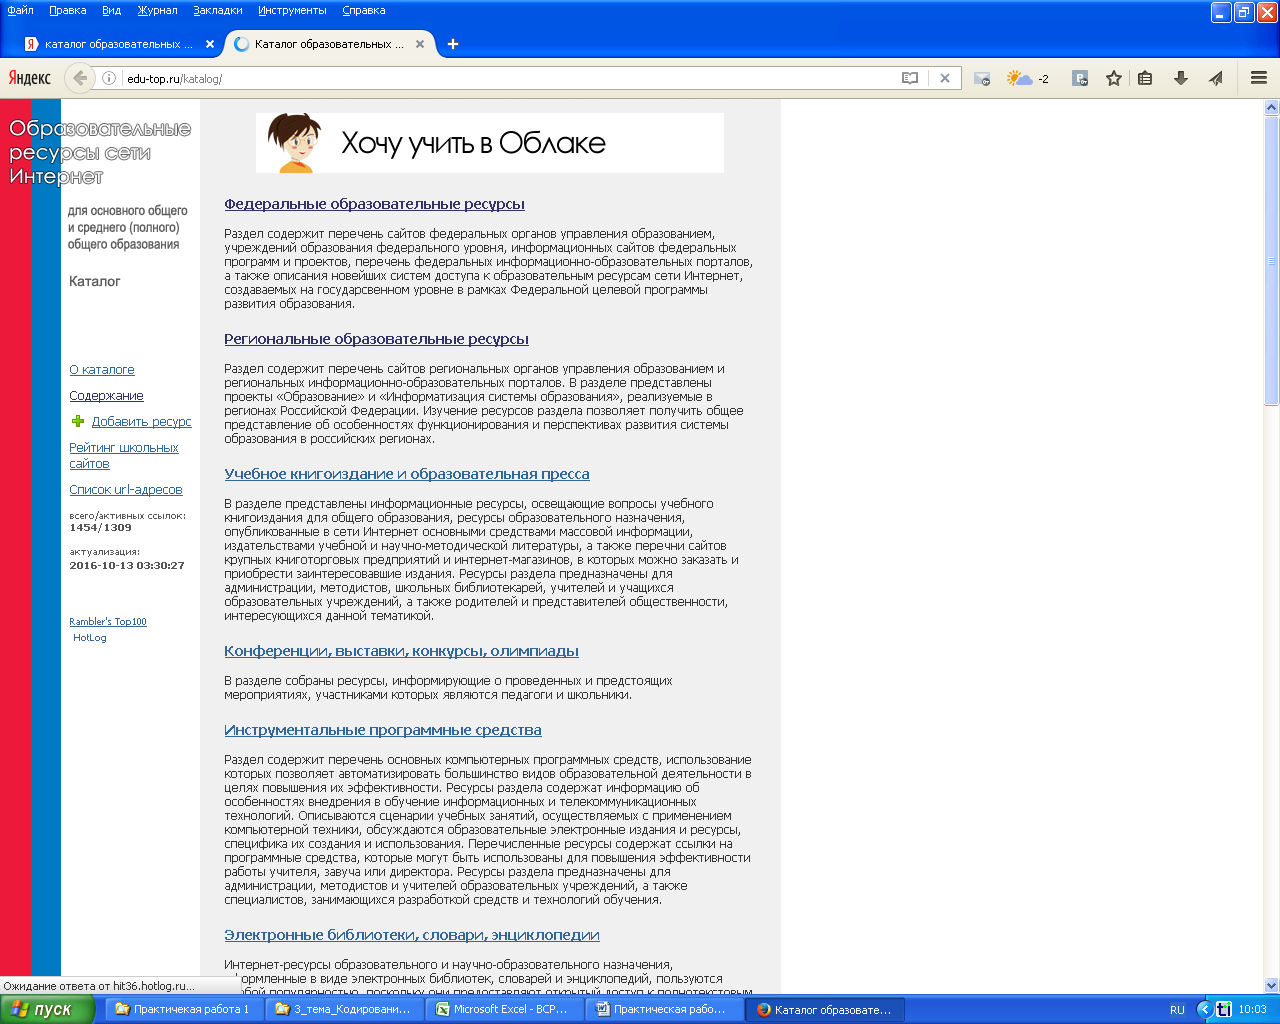This screenshot has width=1280, height=1024.
Task: Switch to 'Практичекая работа 1' folder in taskbar
Action: [x=186, y=1010]
